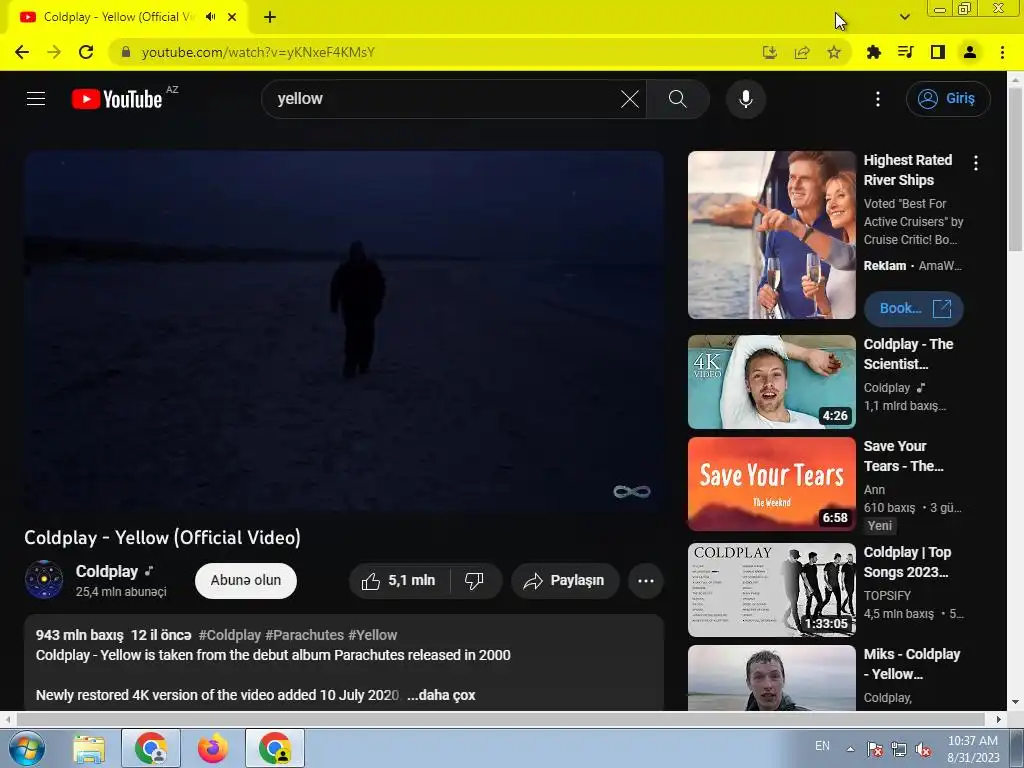The height and width of the screenshot is (768, 1024).
Task: Bookmark this page with star icon
Action: [x=834, y=52]
